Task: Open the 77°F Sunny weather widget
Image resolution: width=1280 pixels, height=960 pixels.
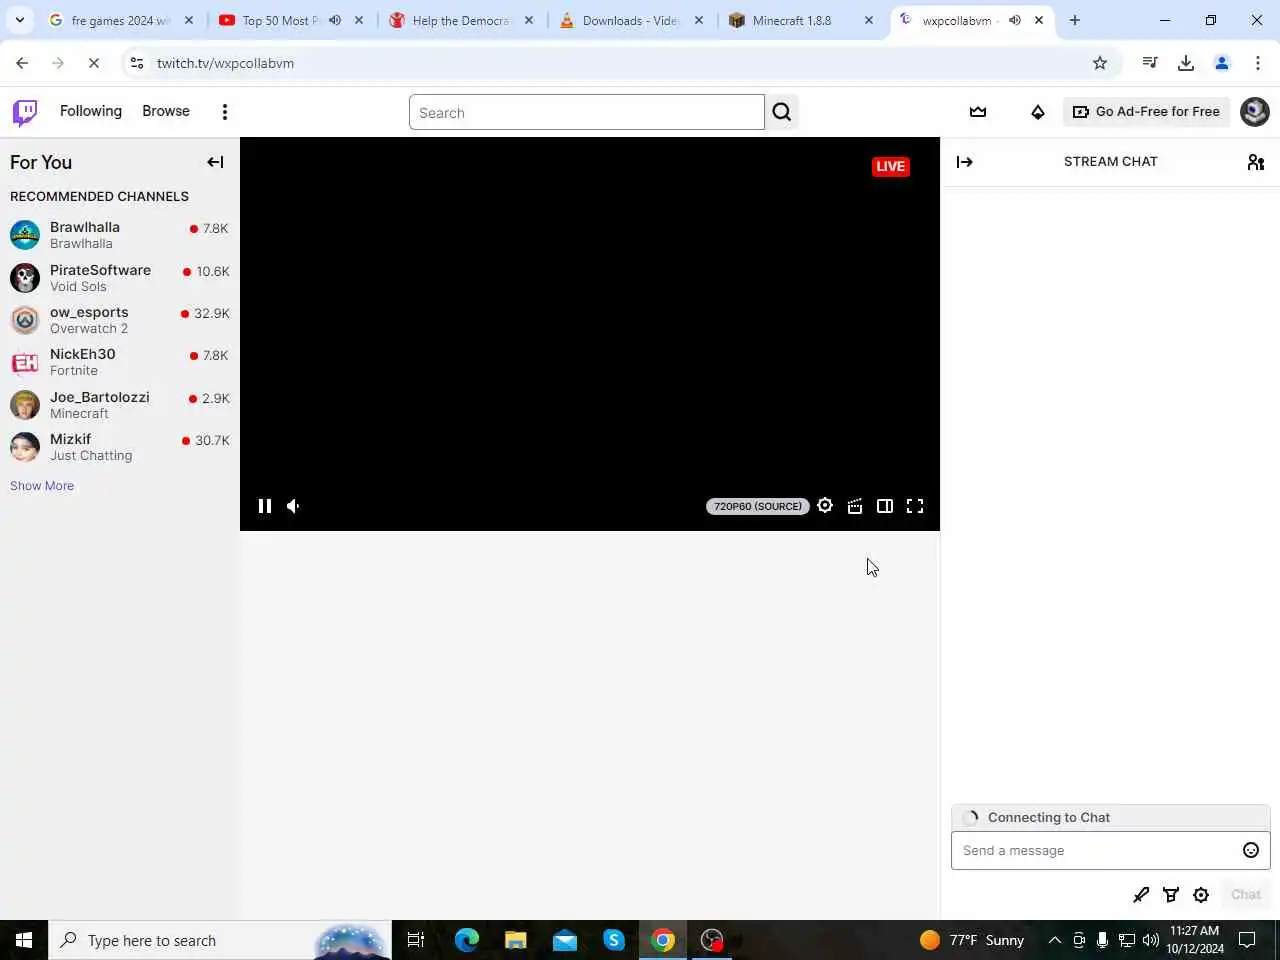Action: point(972,940)
